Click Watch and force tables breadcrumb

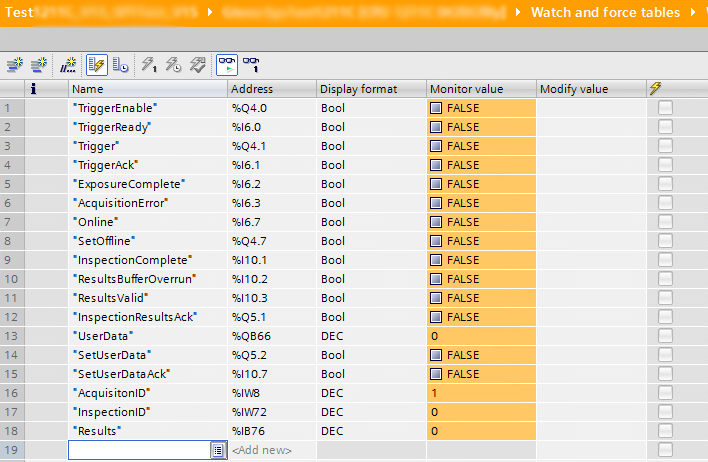tap(605, 13)
